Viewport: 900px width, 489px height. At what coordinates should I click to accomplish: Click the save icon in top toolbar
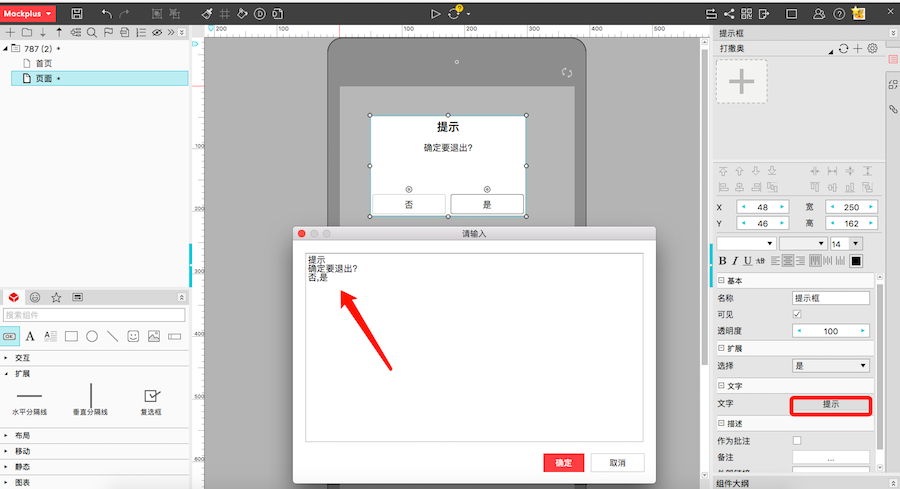76,14
